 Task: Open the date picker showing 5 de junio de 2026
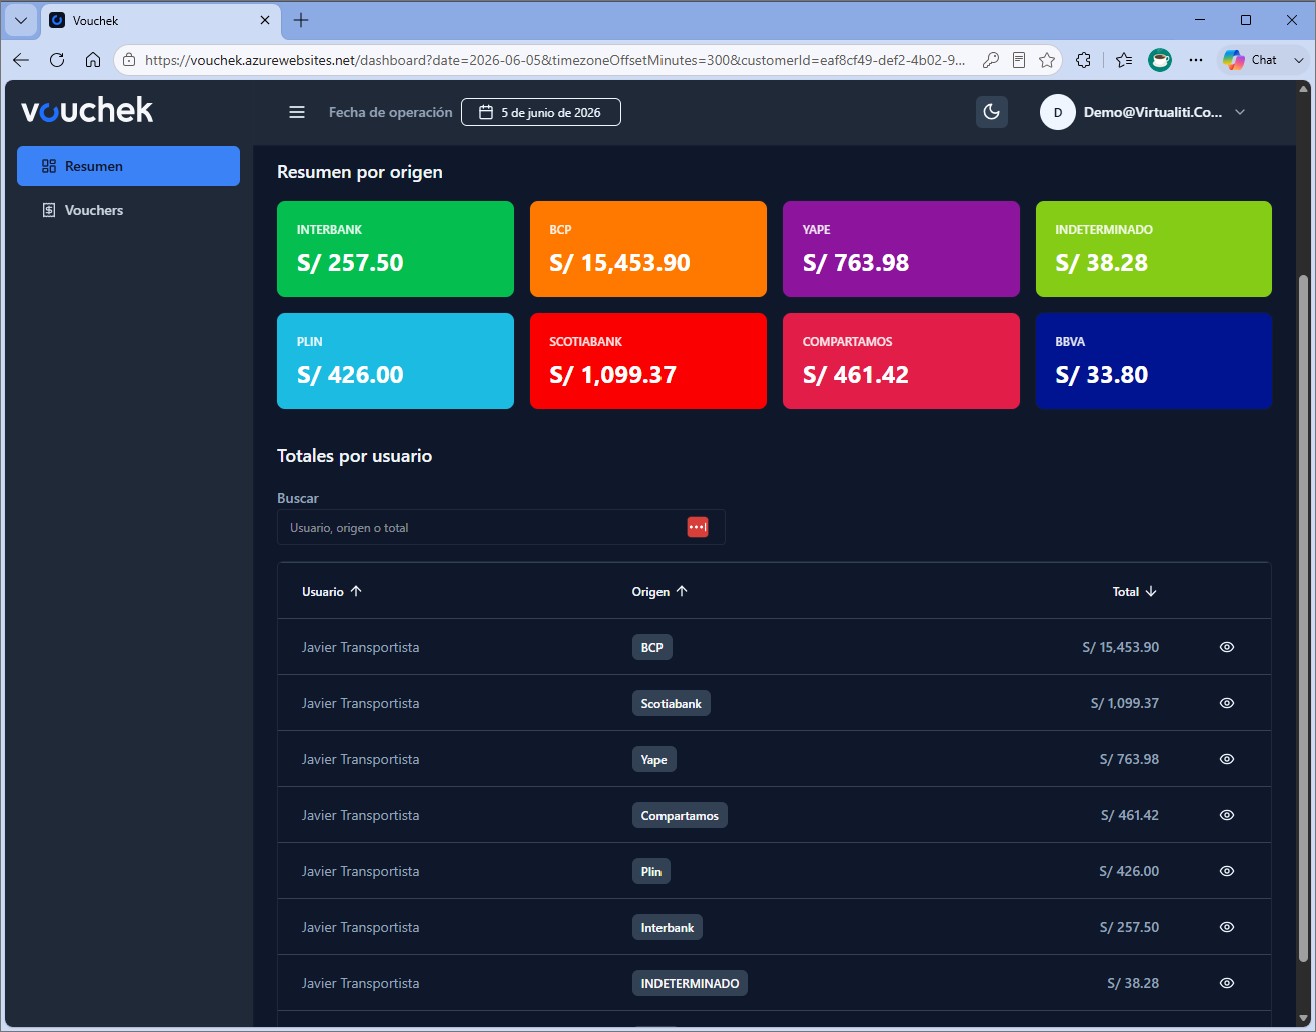coord(541,112)
